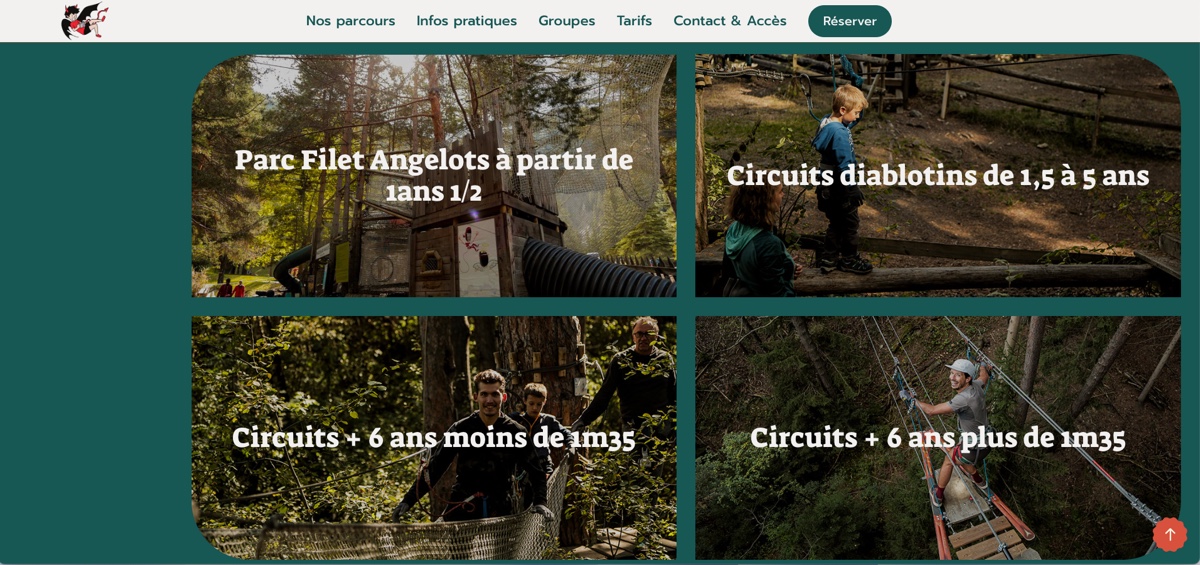Open the Infos pratiques menu item

[x=466, y=21]
